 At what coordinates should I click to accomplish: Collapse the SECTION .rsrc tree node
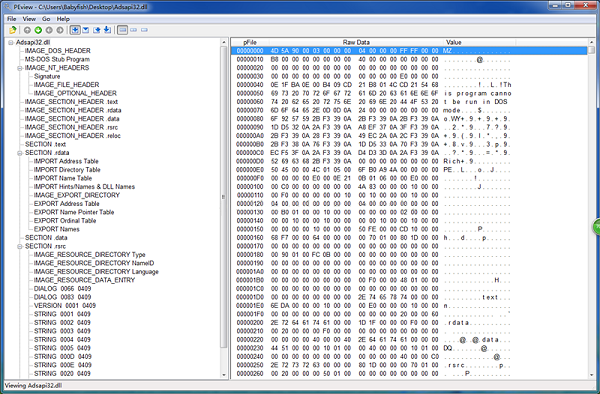click(x=20, y=246)
